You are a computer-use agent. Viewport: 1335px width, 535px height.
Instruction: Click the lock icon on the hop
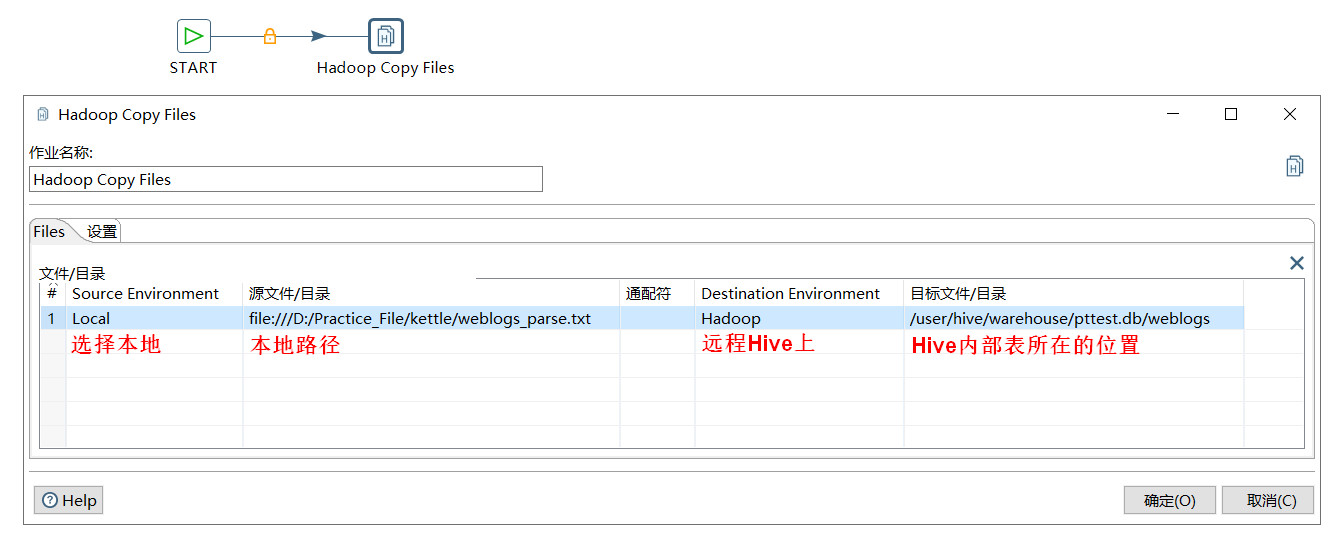tap(269, 36)
